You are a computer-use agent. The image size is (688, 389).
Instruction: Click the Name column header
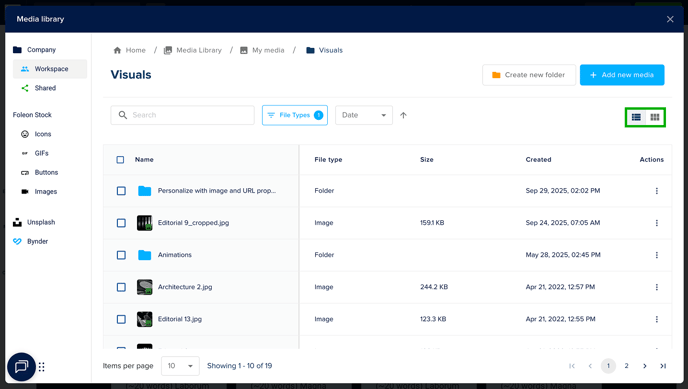coord(144,160)
